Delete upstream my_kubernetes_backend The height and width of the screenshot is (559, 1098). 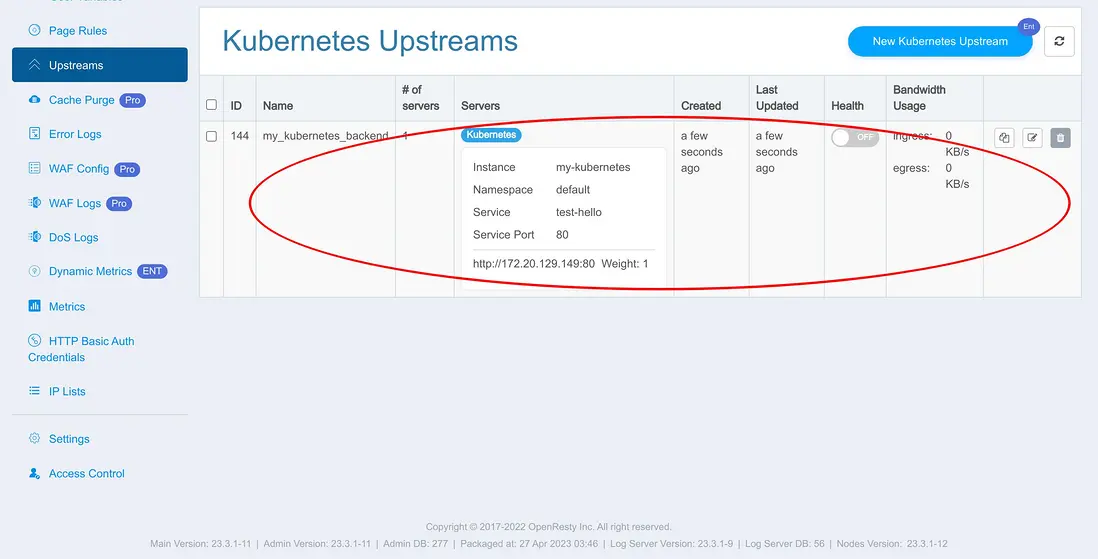point(1060,138)
